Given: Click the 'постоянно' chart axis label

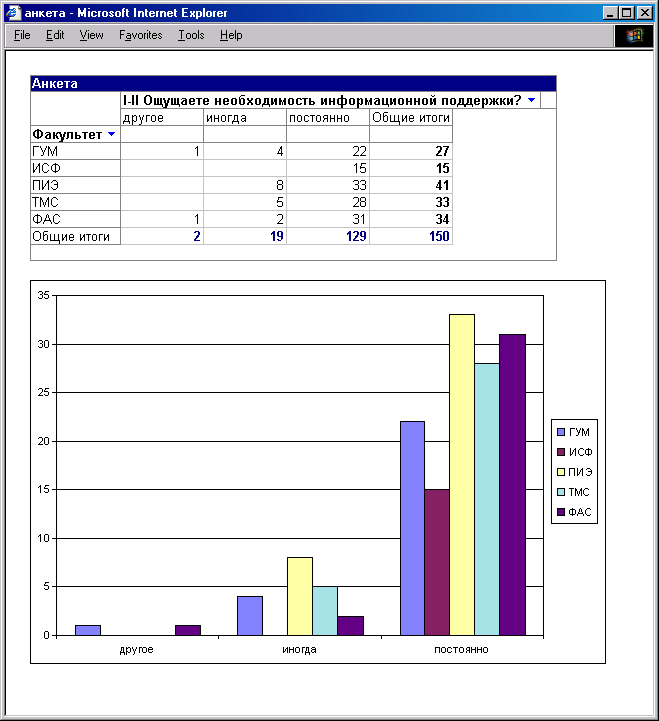Looking at the screenshot, I should pyautogui.click(x=461, y=649).
